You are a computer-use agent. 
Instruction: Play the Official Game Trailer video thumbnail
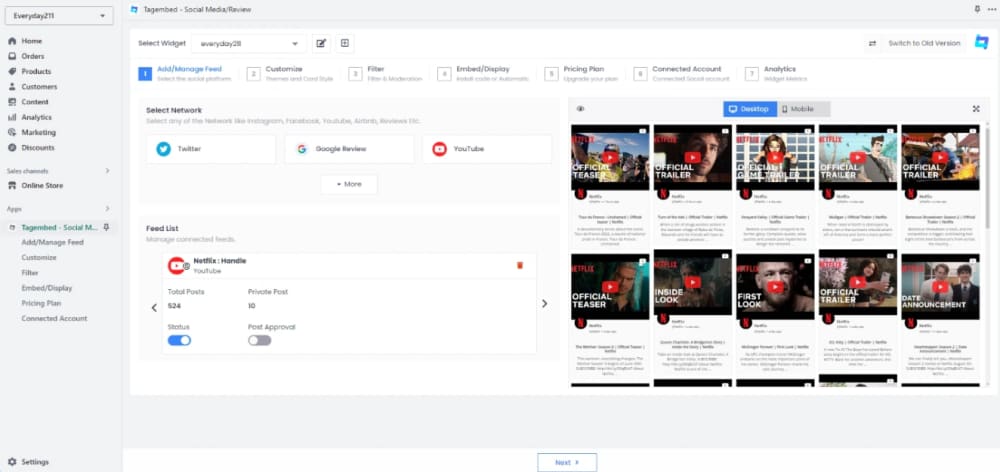click(x=775, y=157)
